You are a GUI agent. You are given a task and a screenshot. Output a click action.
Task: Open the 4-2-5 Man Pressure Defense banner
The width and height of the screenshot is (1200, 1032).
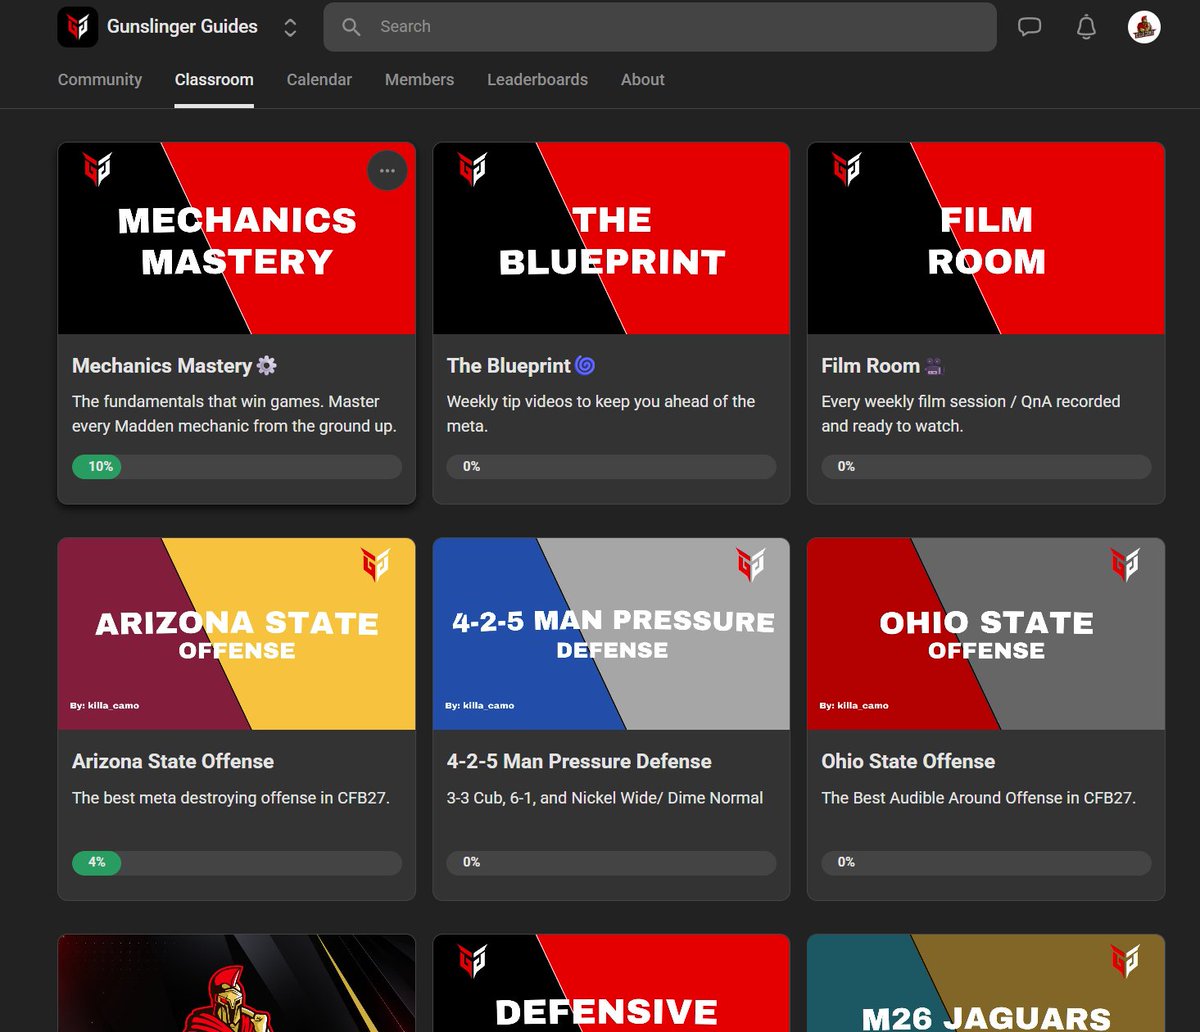(611, 634)
